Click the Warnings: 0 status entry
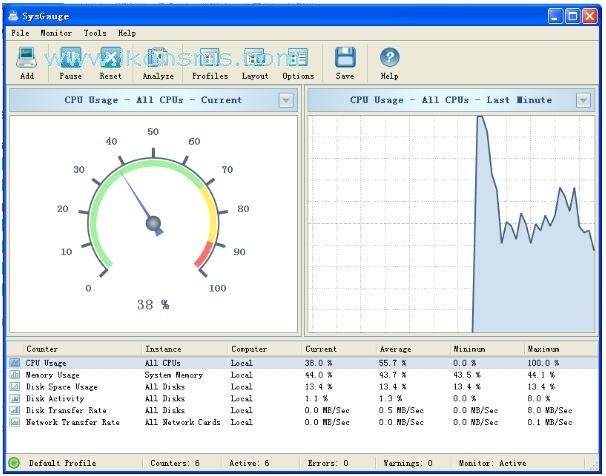Screen dimensions: 606x476 pyautogui.click(x=408, y=463)
